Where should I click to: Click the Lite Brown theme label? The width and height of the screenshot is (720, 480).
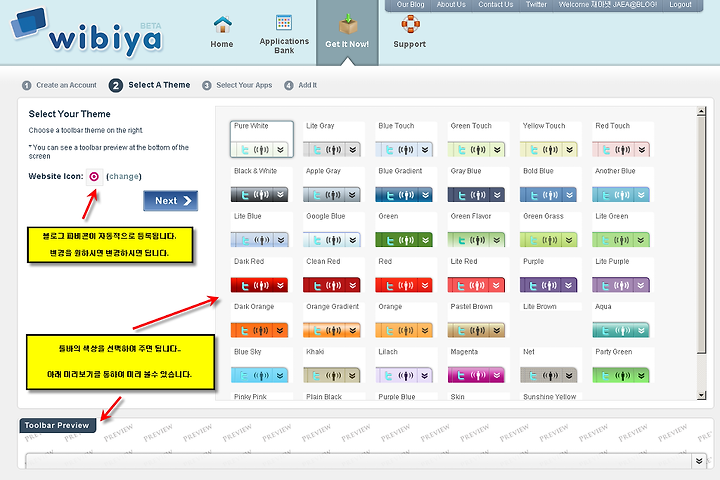point(540,306)
